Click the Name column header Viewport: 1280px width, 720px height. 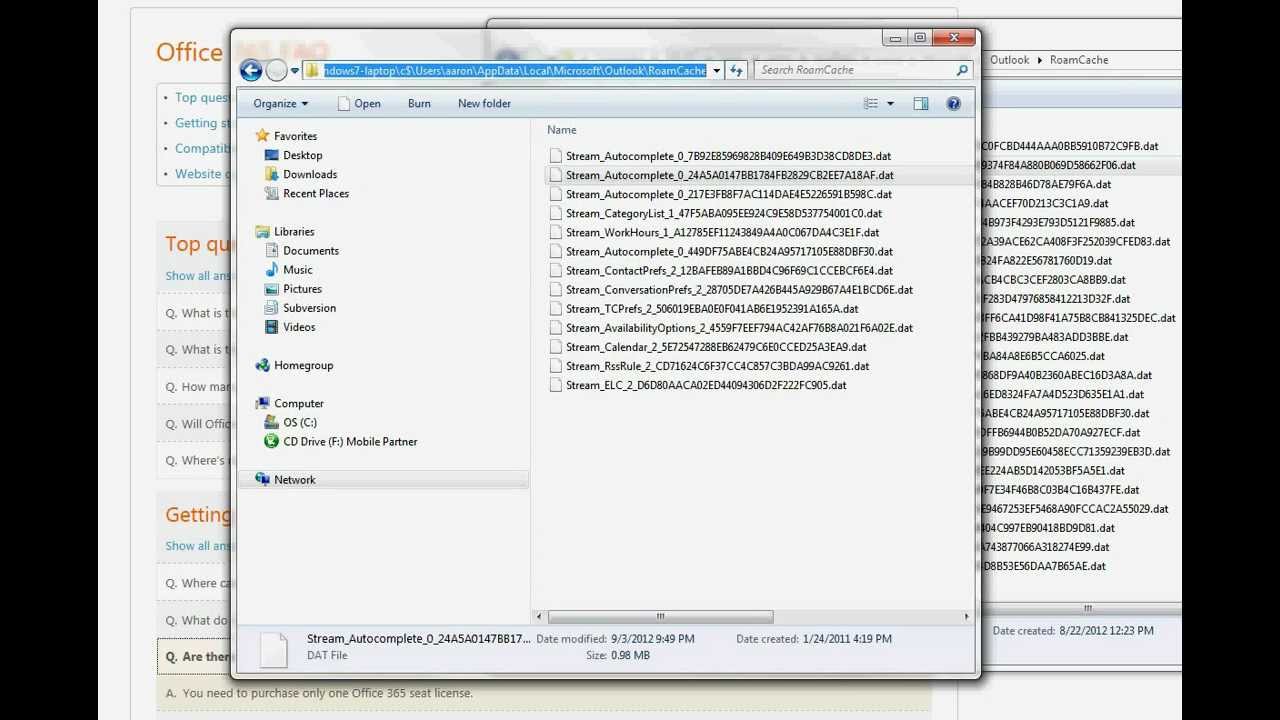coord(562,129)
